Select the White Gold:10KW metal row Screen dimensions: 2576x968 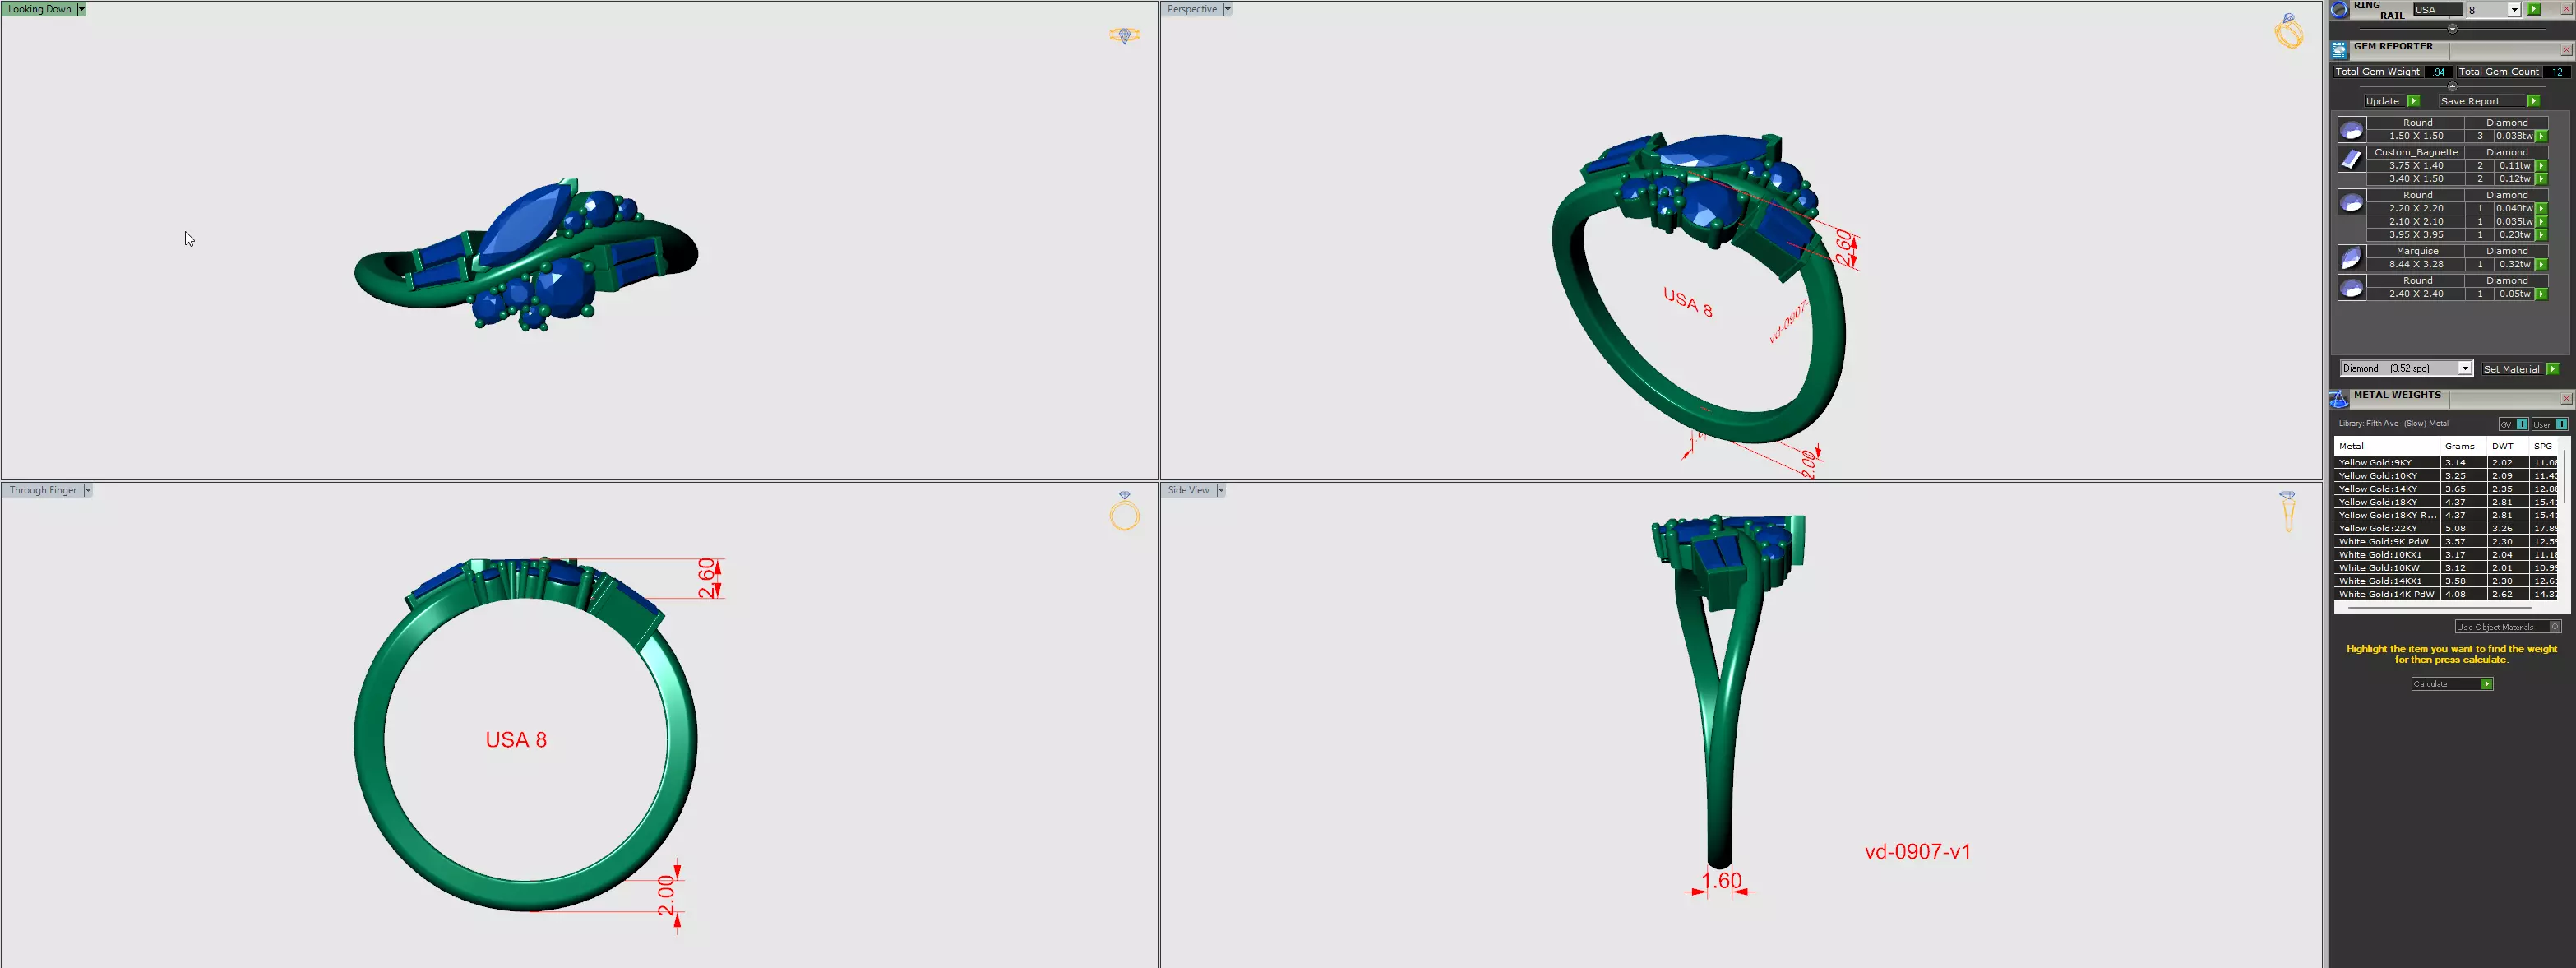click(x=2447, y=568)
